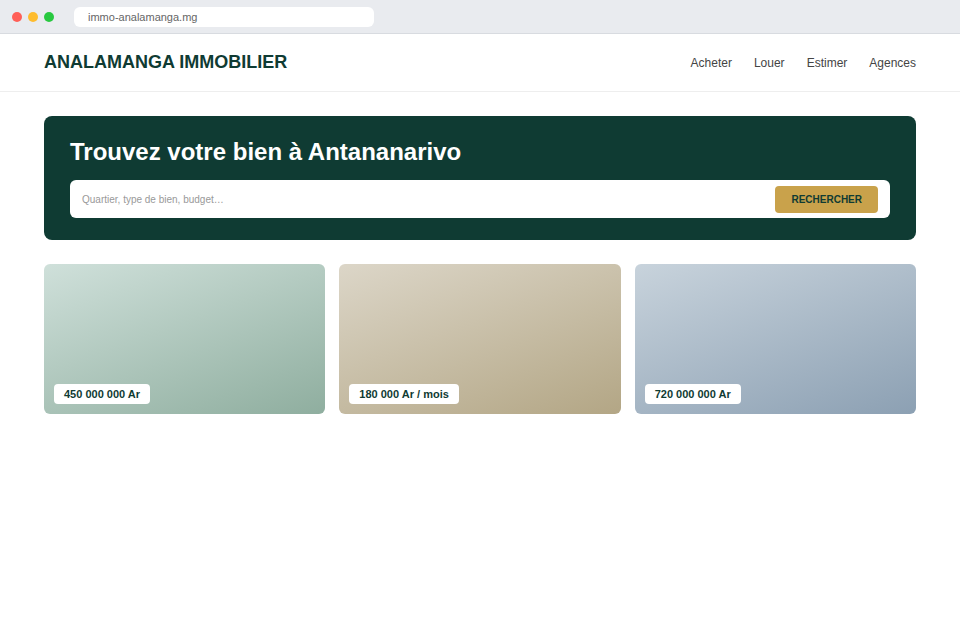Close the browser window with red button
This screenshot has width=960, height=640.
pos(17,17)
